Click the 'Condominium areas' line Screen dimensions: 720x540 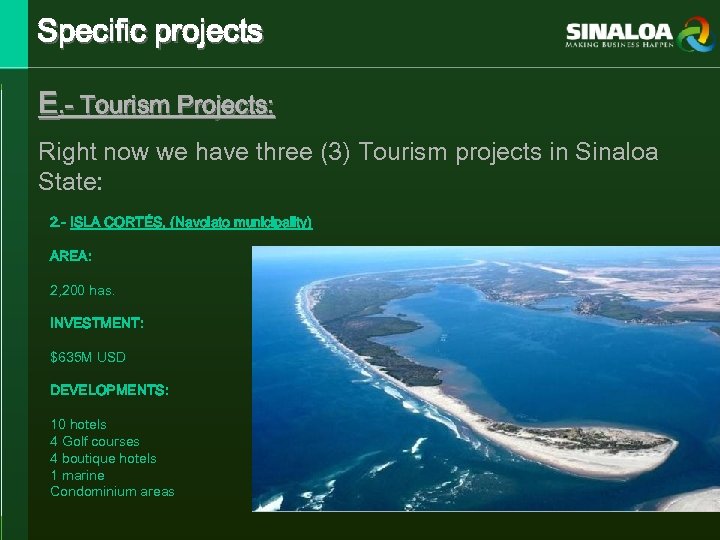[x=112, y=491]
